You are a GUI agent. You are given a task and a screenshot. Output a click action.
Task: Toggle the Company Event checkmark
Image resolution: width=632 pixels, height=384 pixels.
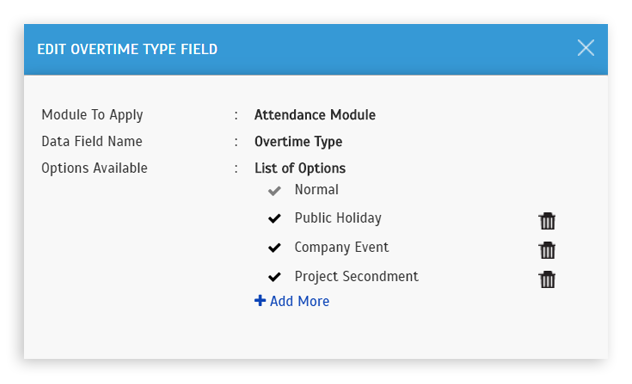(x=274, y=247)
